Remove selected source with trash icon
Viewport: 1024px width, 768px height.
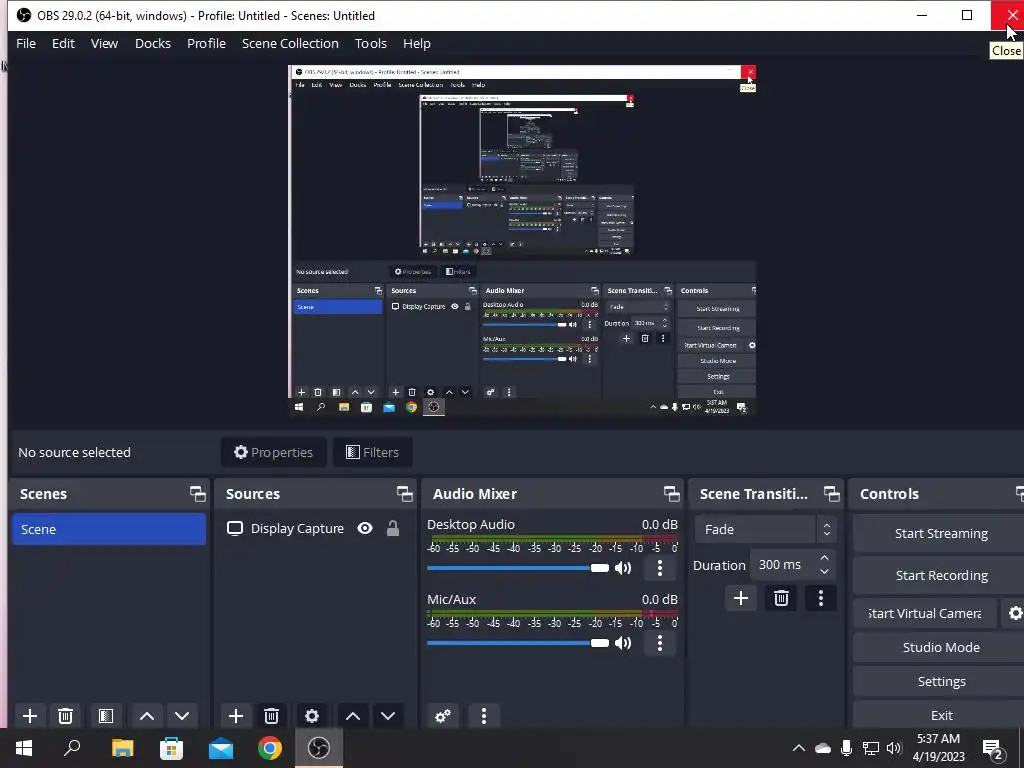click(x=272, y=716)
